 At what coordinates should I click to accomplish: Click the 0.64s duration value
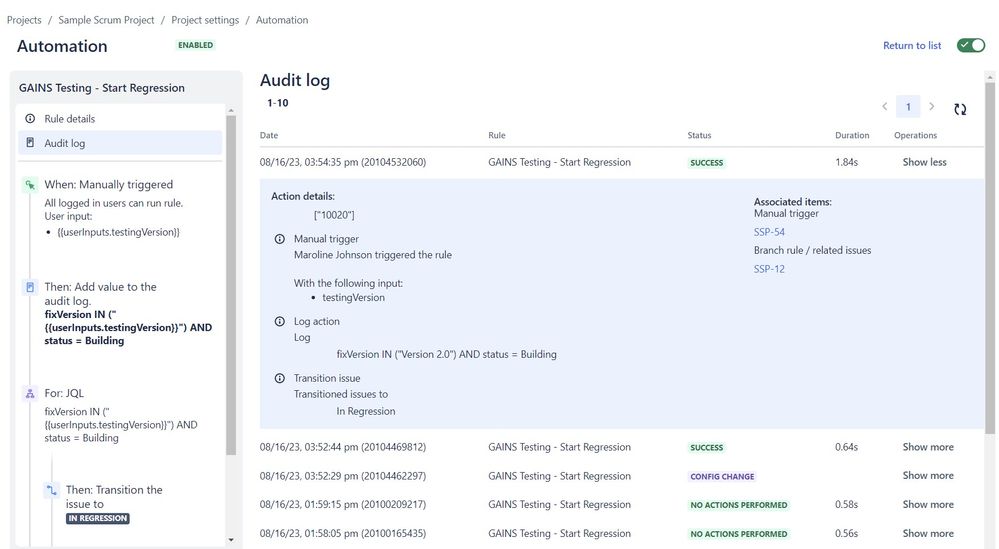pyautogui.click(x=846, y=447)
